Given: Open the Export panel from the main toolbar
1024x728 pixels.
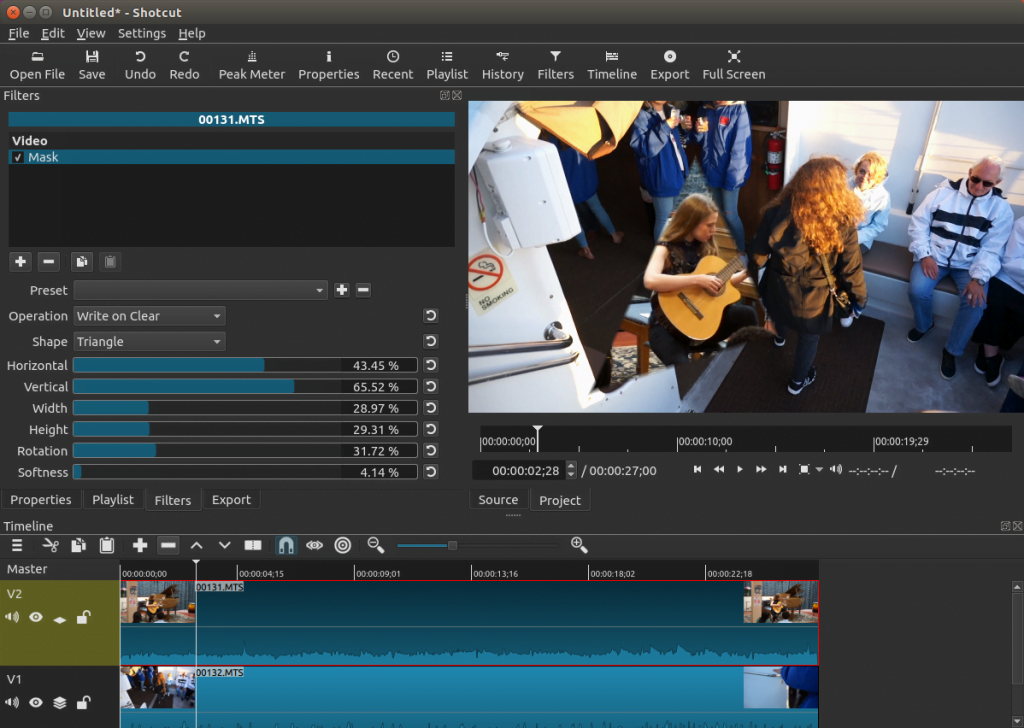Looking at the screenshot, I should [x=669, y=64].
